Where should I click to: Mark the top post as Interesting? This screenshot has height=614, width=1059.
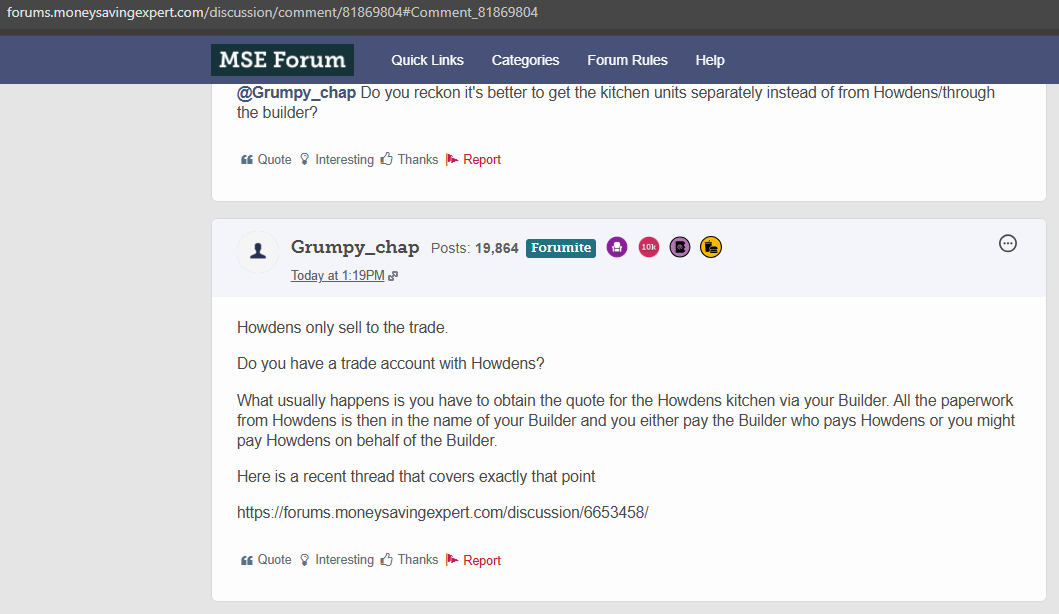pyautogui.click(x=336, y=159)
